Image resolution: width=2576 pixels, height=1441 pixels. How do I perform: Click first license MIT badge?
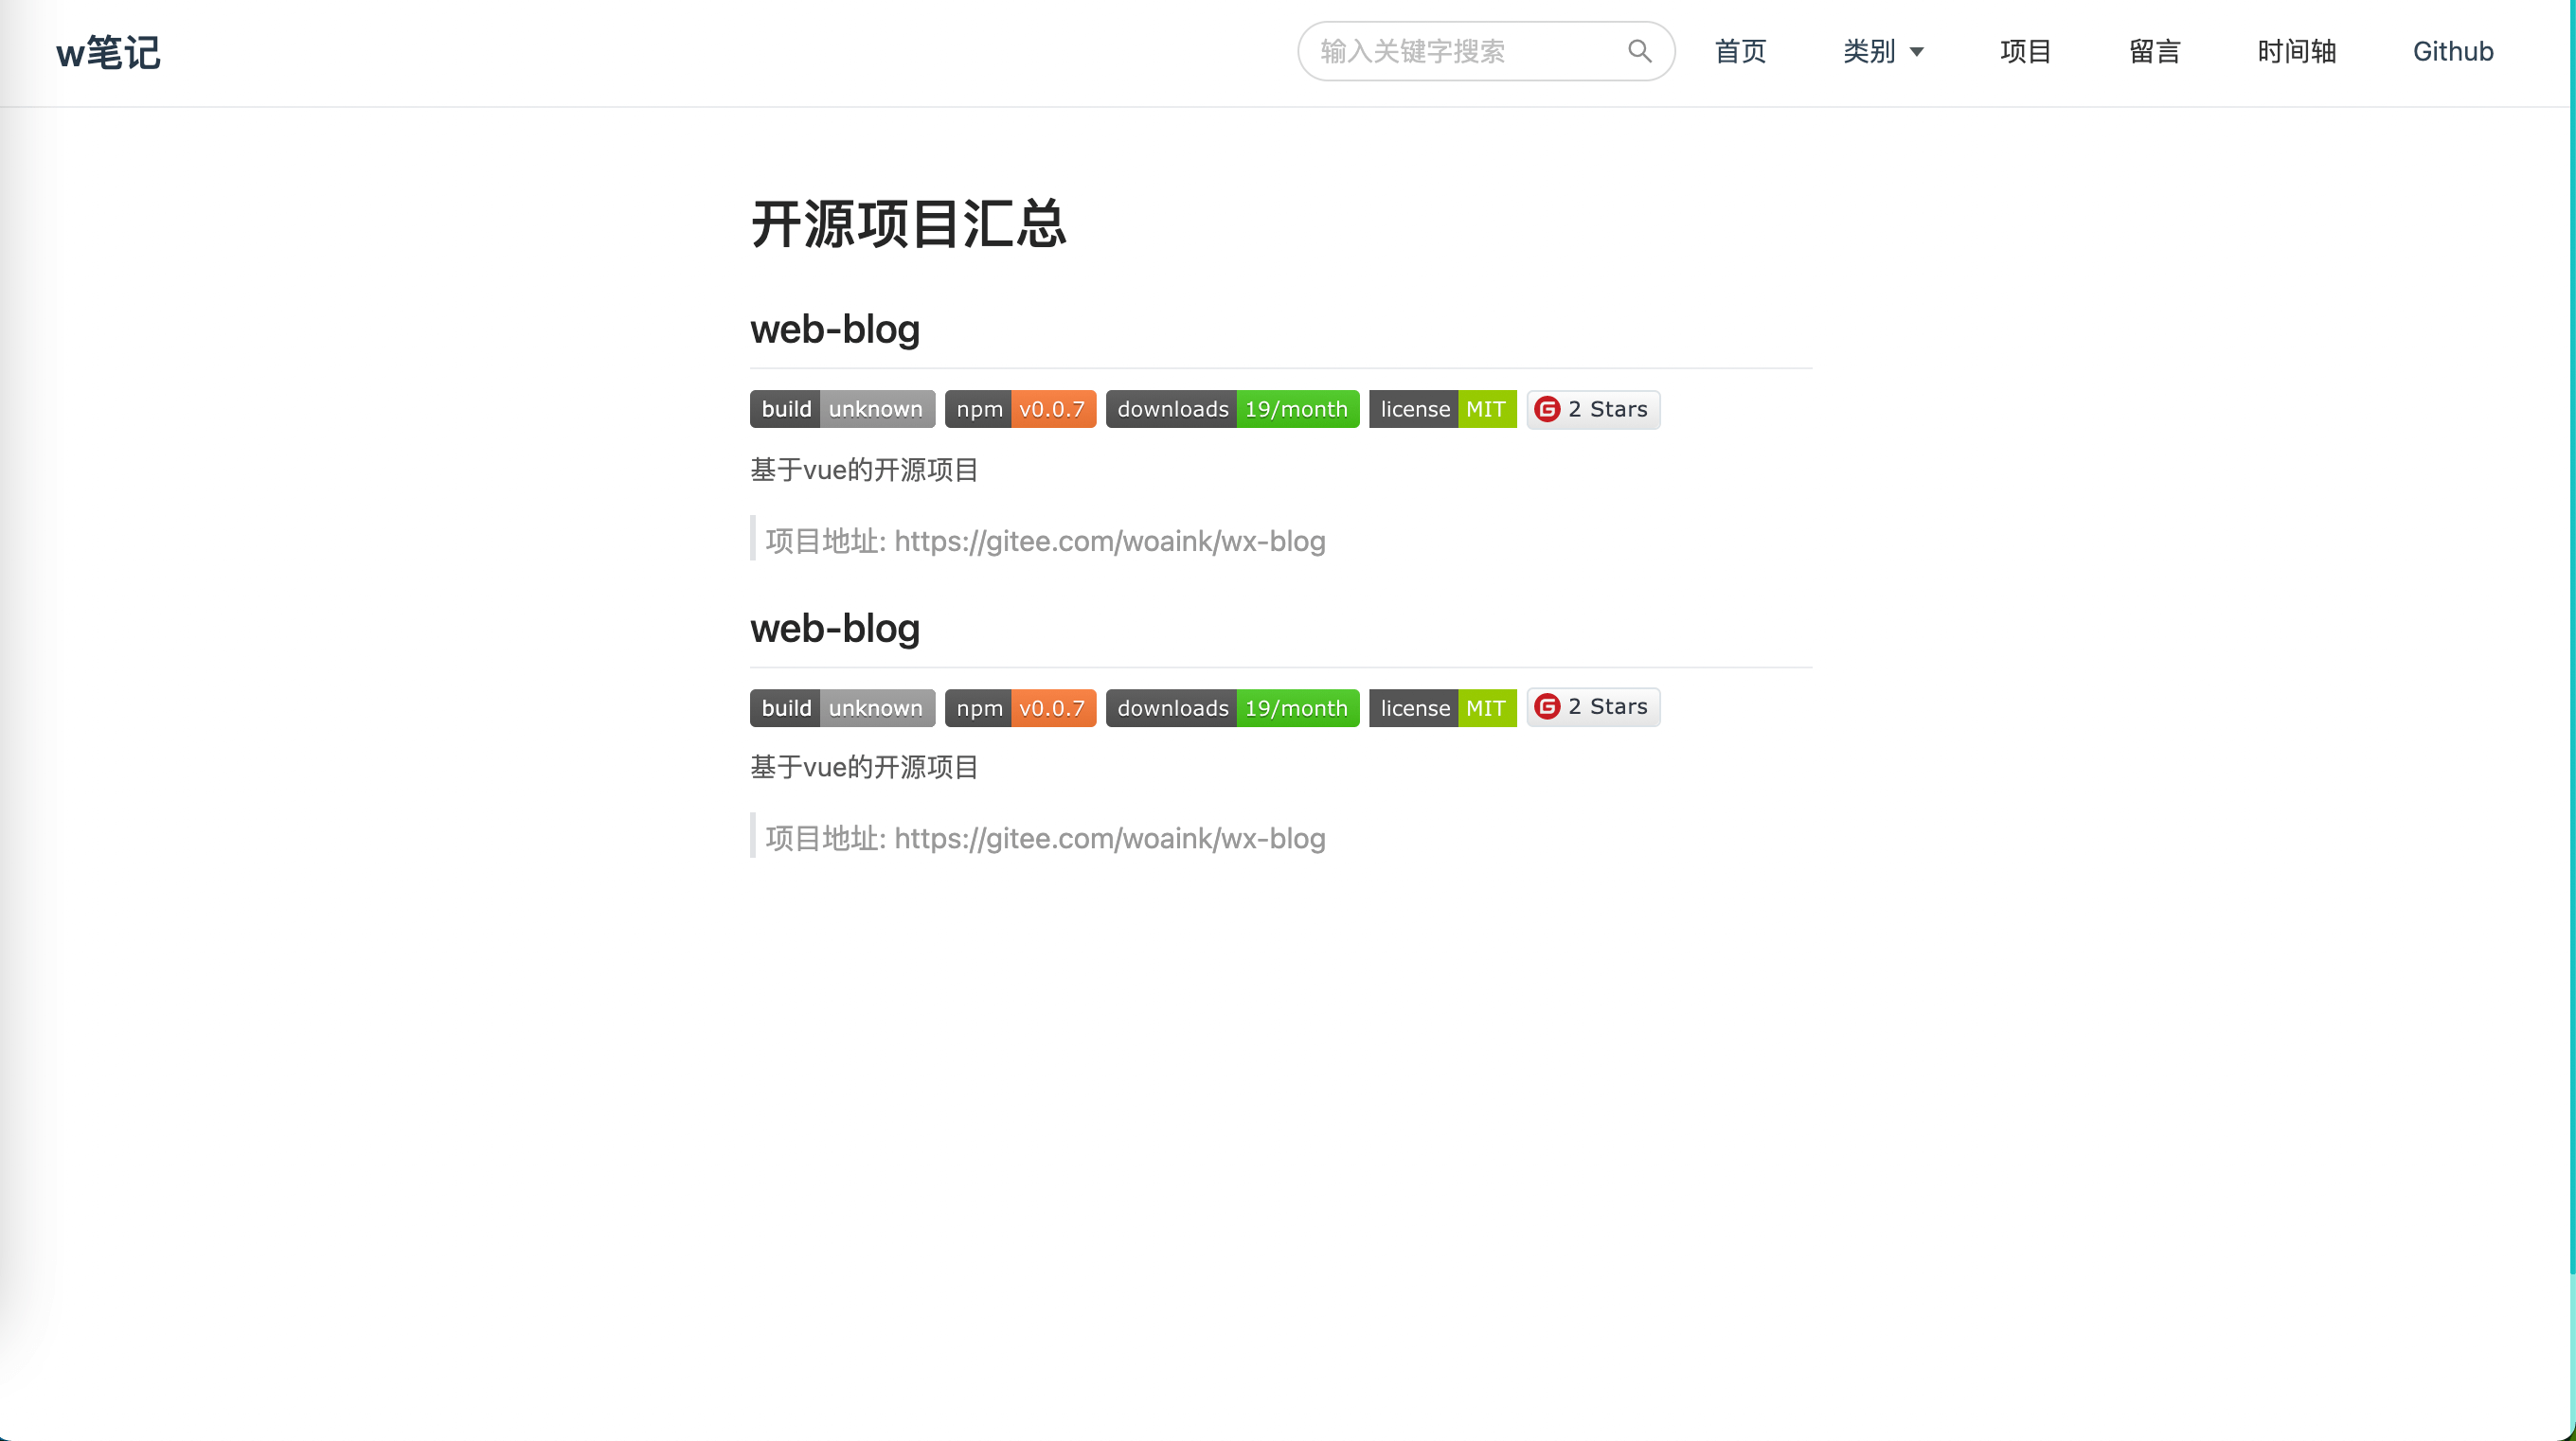(1442, 409)
